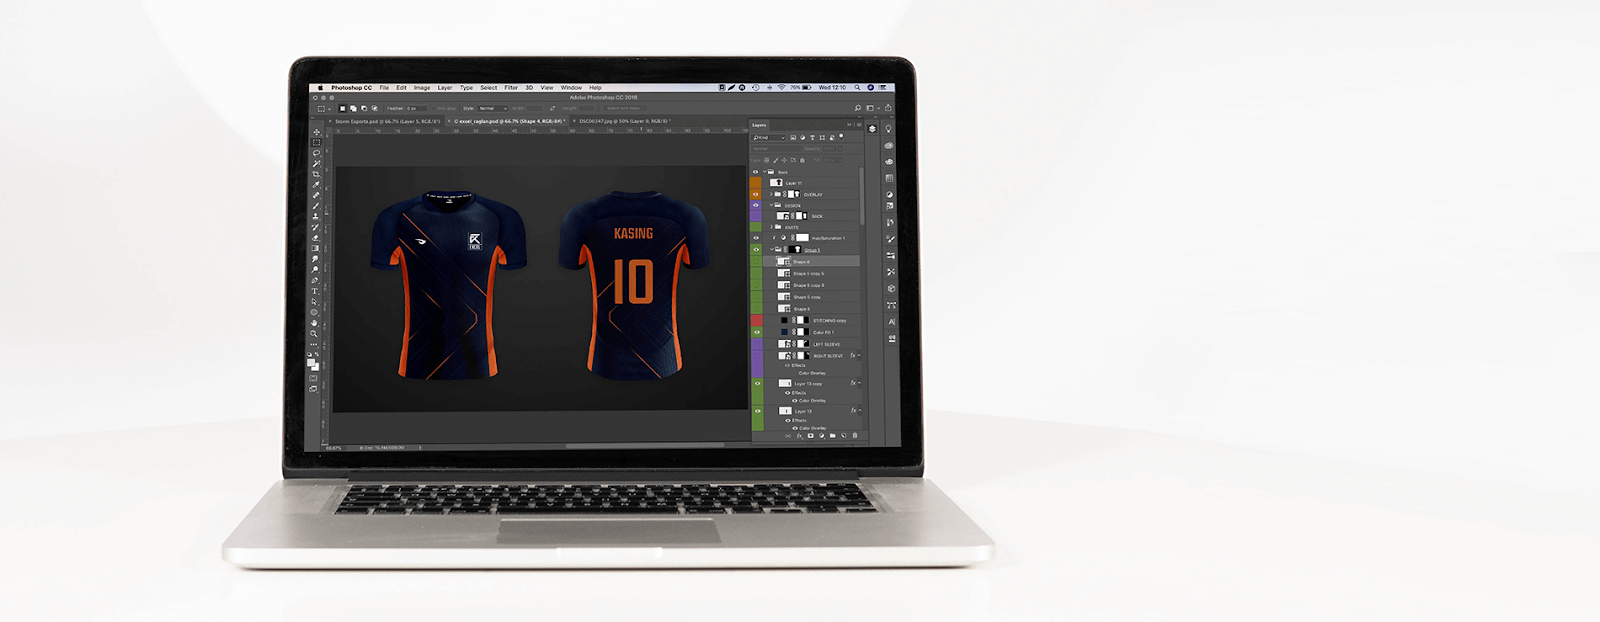The height and width of the screenshot is (622, 1600).
Task: Select the Horizontal Type tool
Action: 315,291
